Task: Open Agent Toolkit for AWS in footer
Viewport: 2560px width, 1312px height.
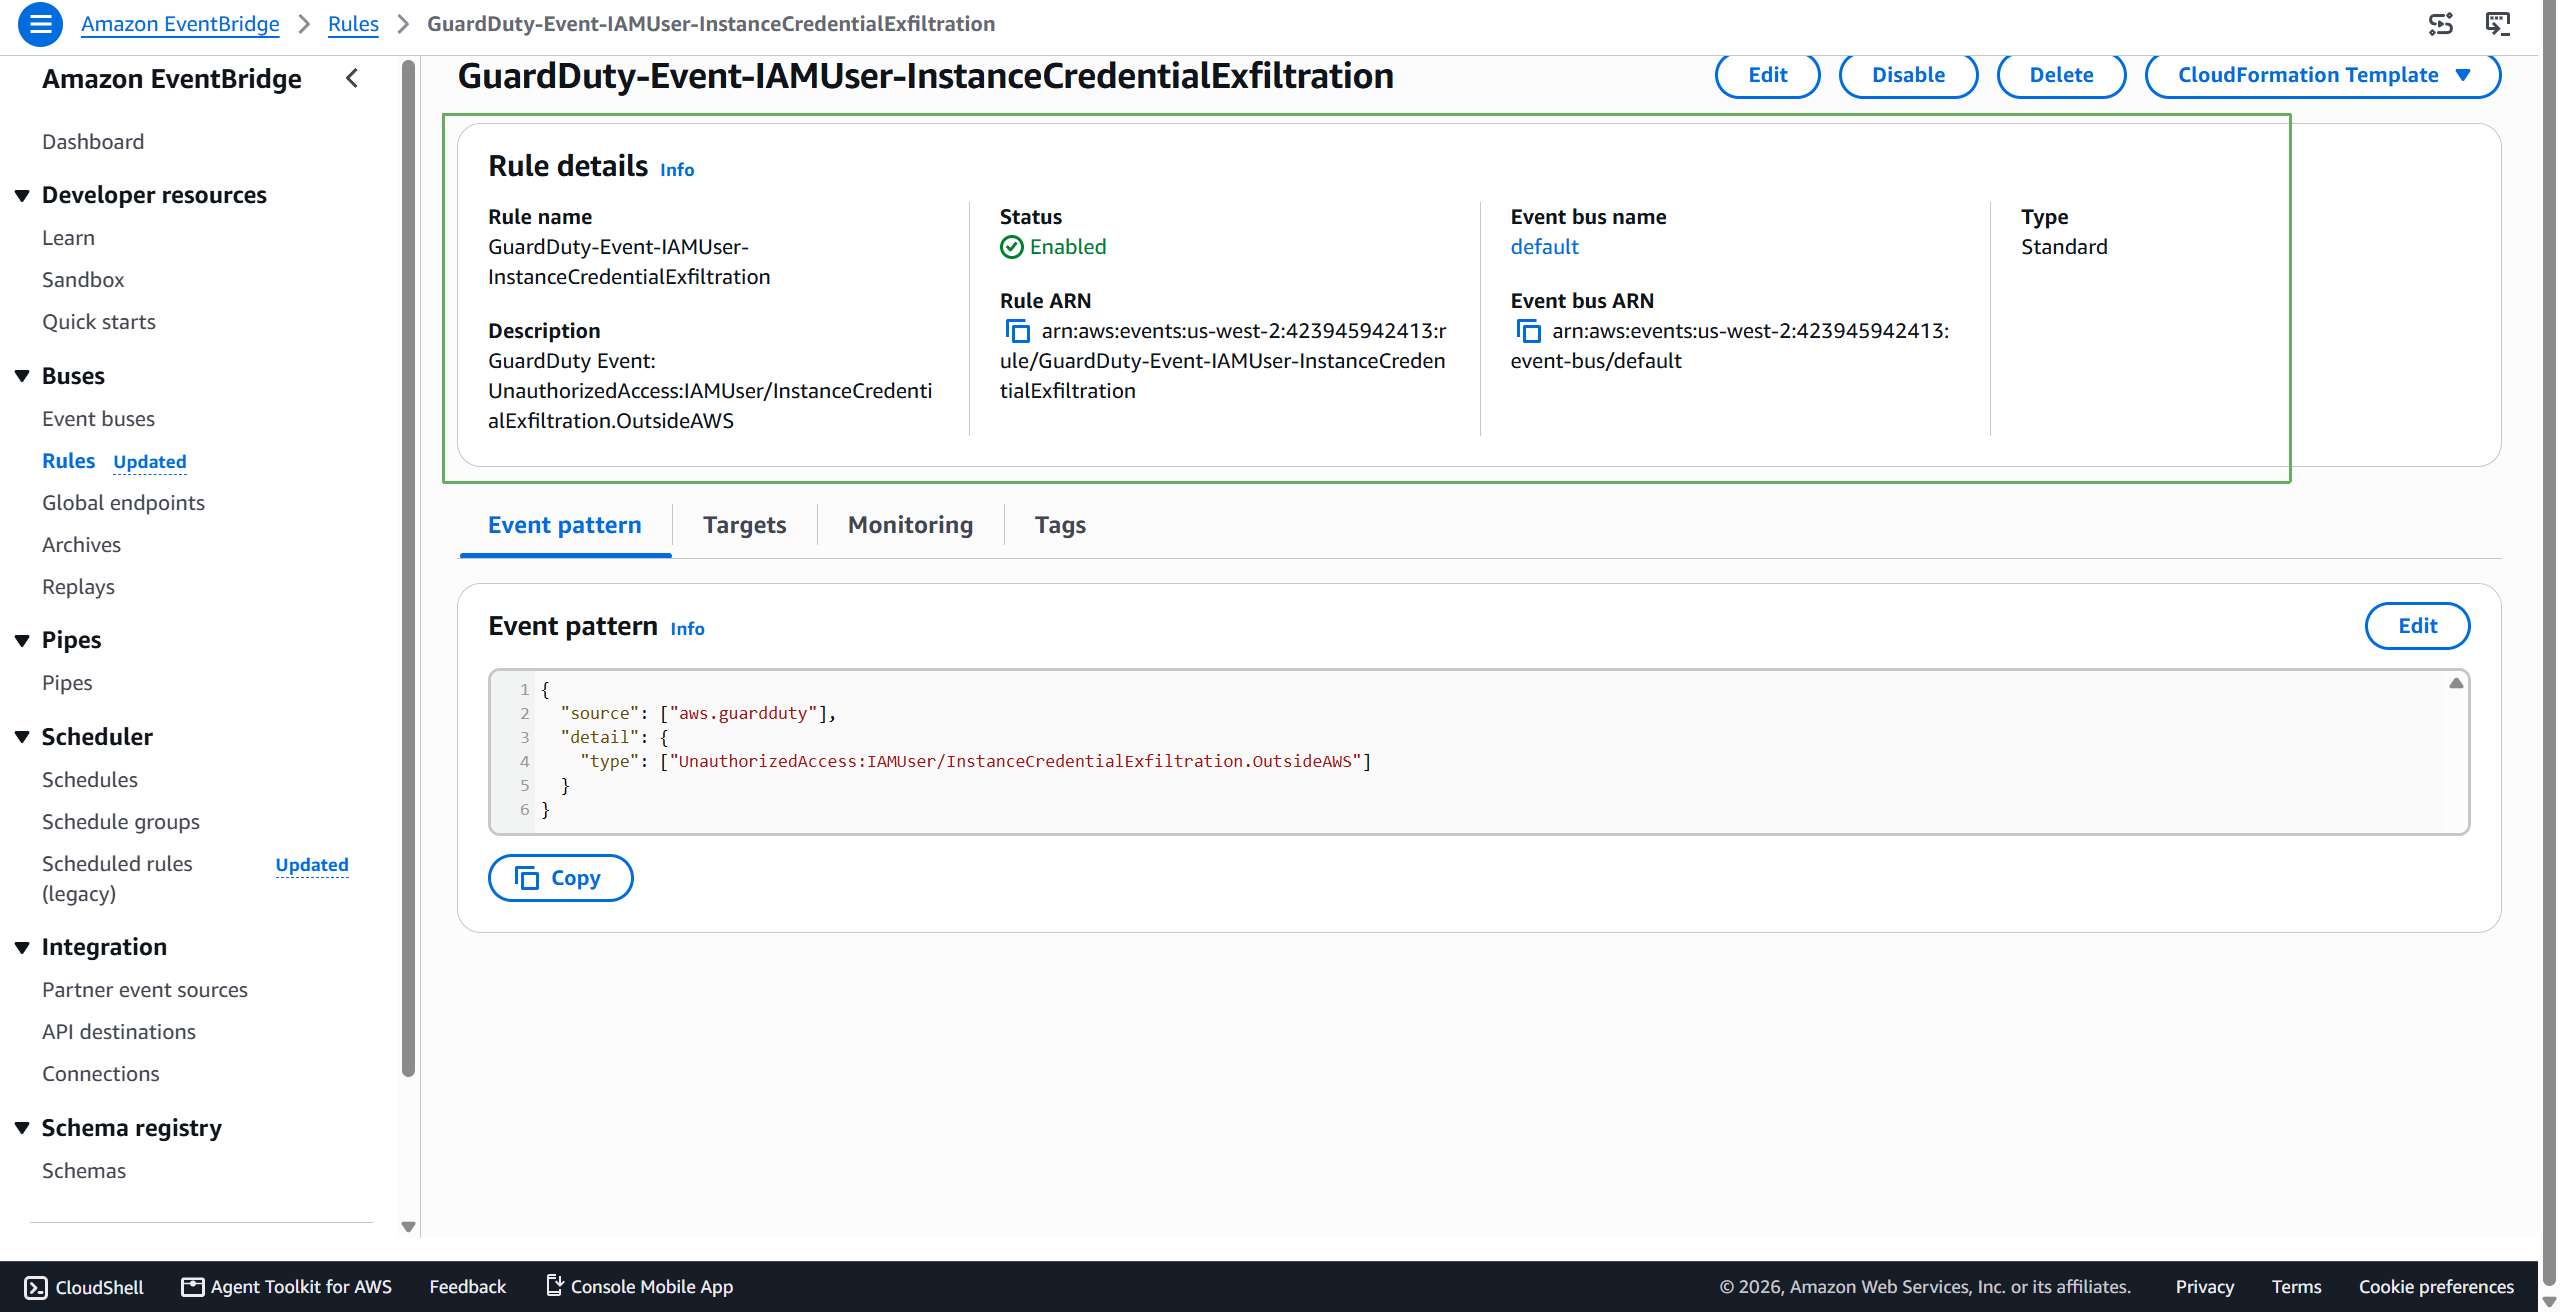Action: coord(287,1287)
